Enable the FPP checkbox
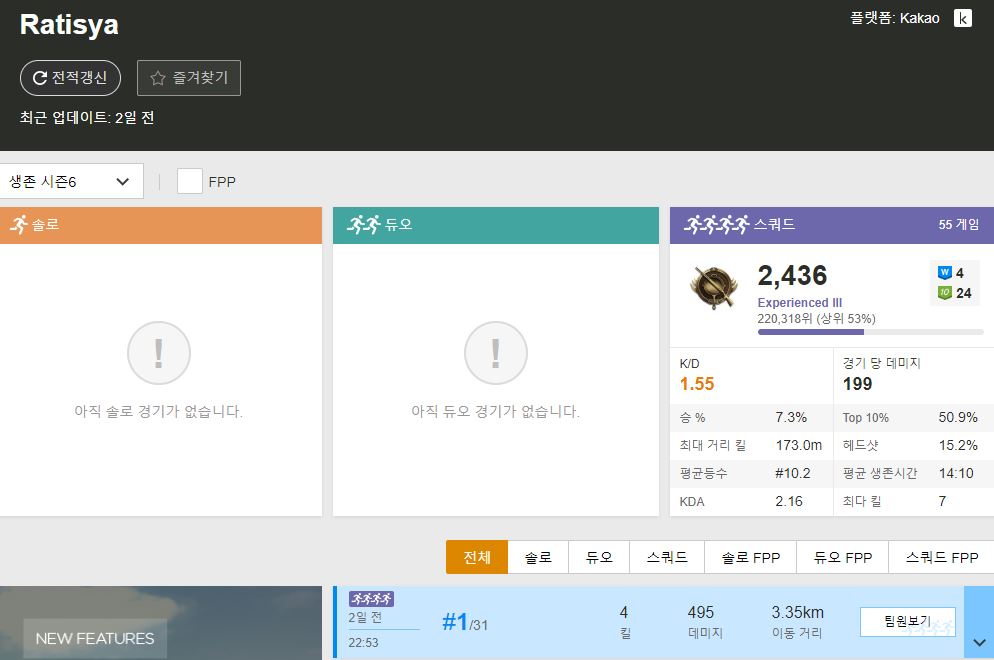 [190, 181]
